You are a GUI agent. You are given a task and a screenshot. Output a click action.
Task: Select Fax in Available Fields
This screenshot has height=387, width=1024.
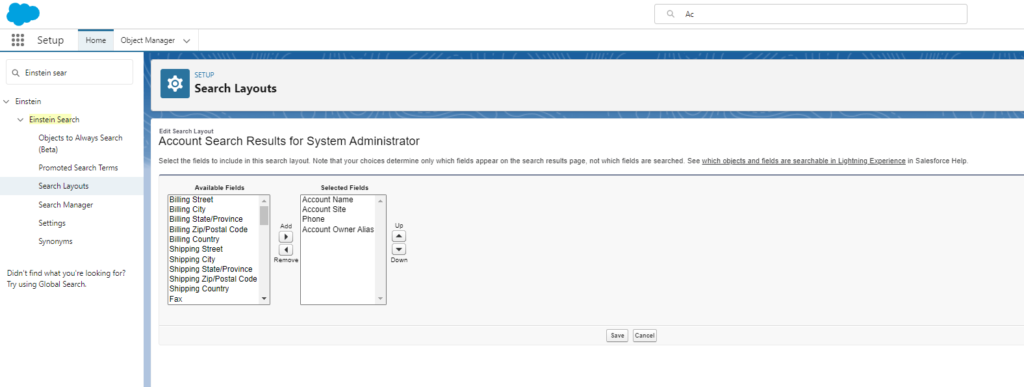(x=176, y=299)
